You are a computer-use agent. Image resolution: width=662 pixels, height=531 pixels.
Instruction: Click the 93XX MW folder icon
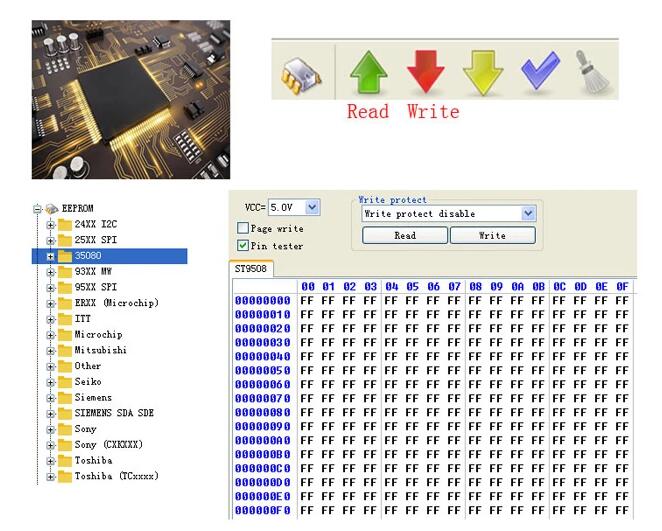65,271
